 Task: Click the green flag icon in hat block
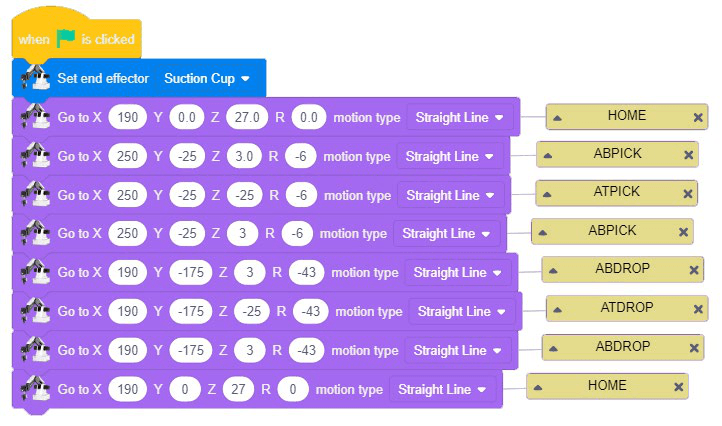point(66,39)
